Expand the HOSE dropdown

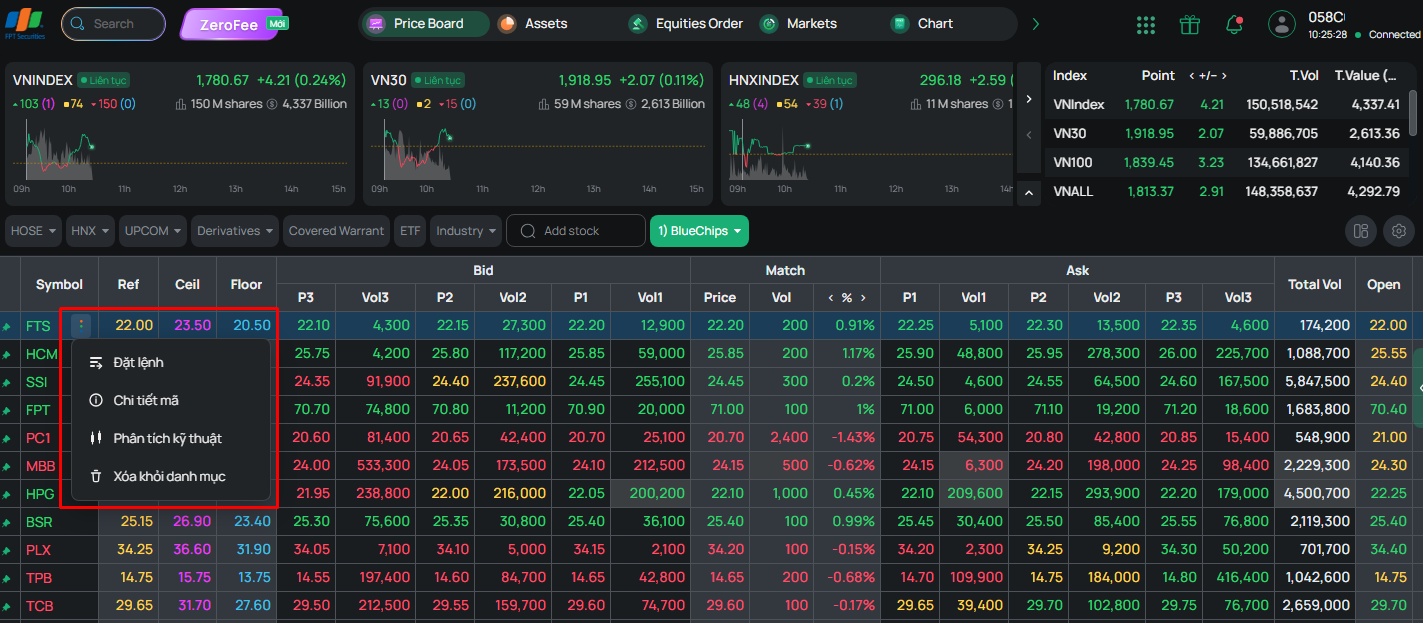[33, 231]
